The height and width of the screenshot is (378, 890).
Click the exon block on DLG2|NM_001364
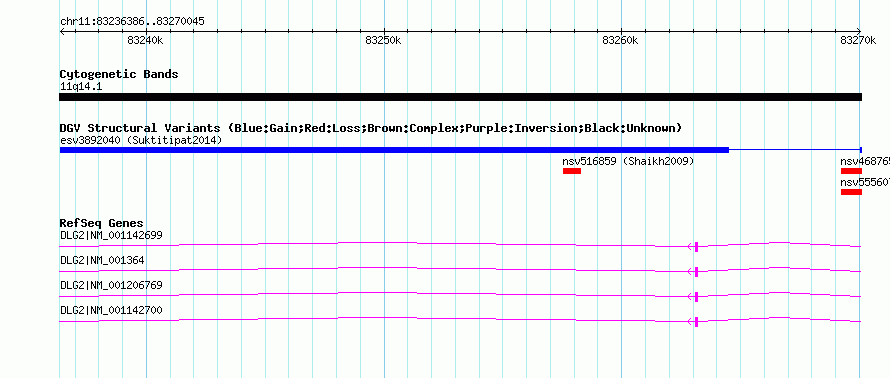click(696, 271)
